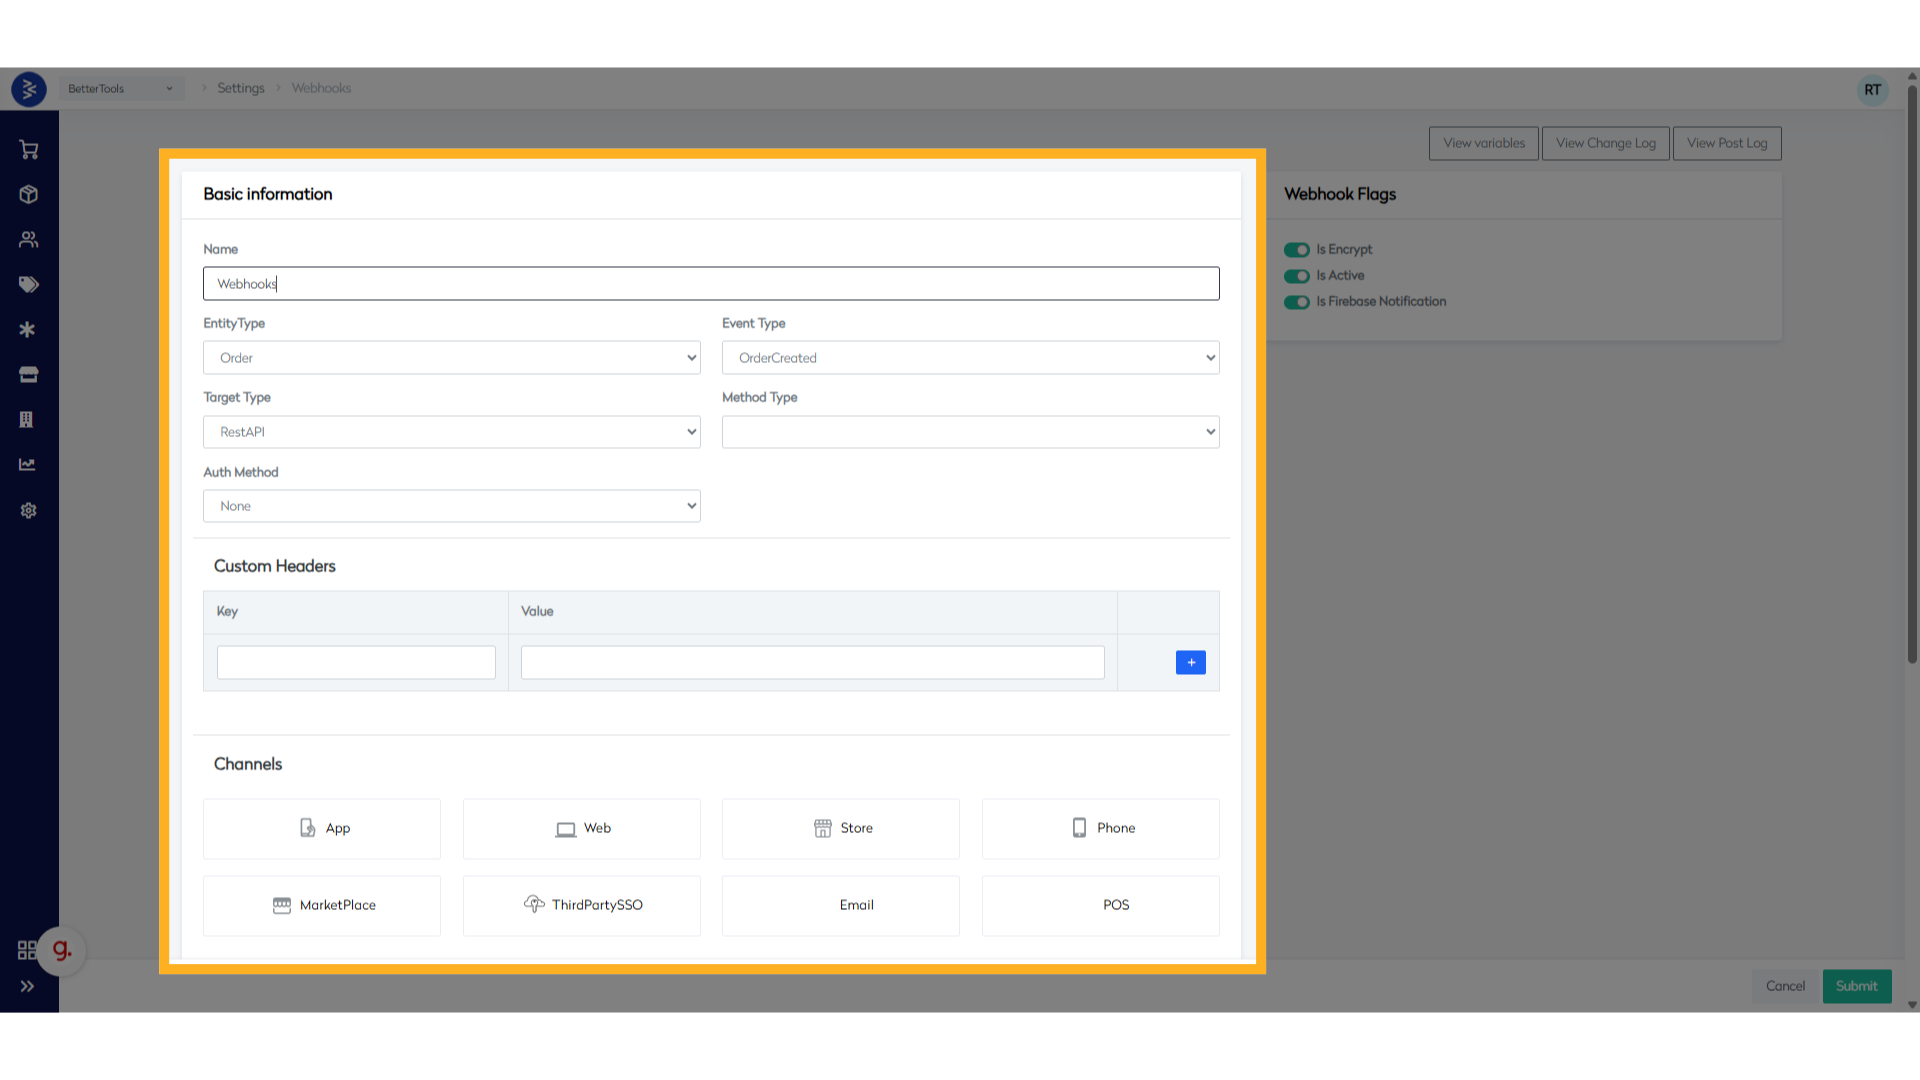Toggle off Is Firebase Notification

1297,302
